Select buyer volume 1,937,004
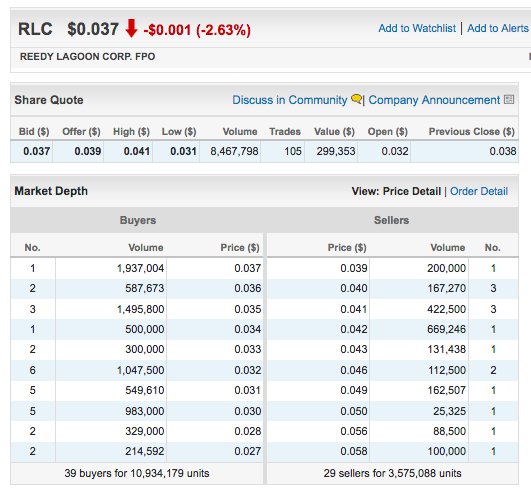Image resolution: width=531 pixels, height=500 pixels. (x=140, y=268)
